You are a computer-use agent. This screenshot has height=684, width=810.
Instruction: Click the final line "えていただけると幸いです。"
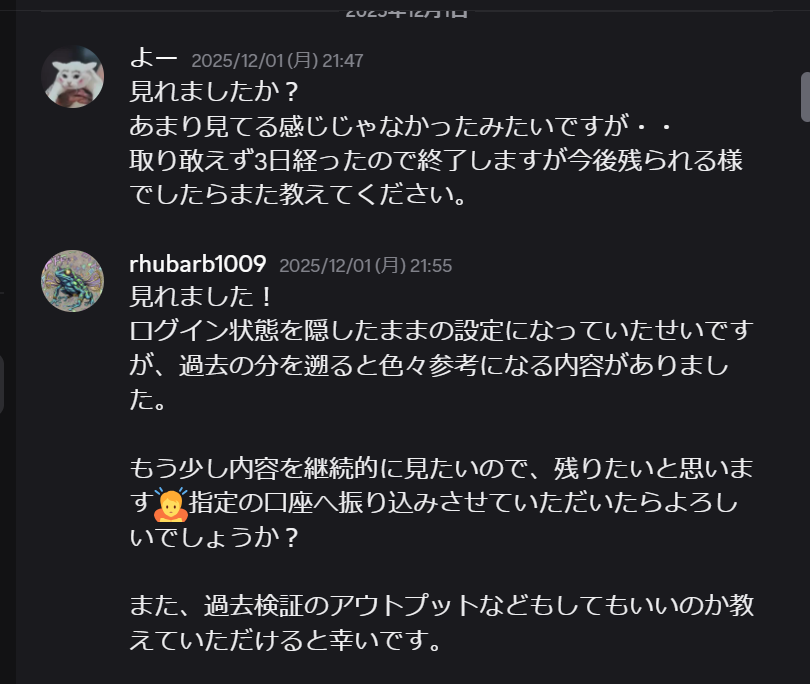(286, 640)
